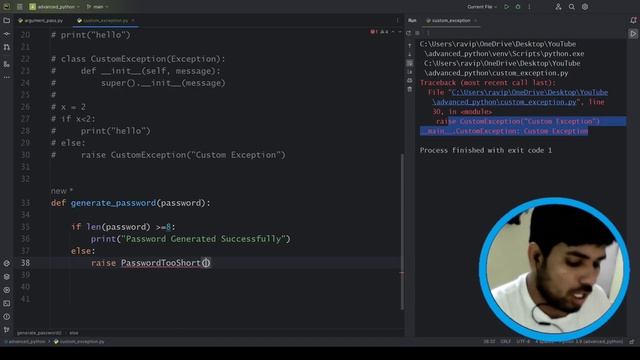Start debugging the current file
640x360 pixels.
(518, 7)
